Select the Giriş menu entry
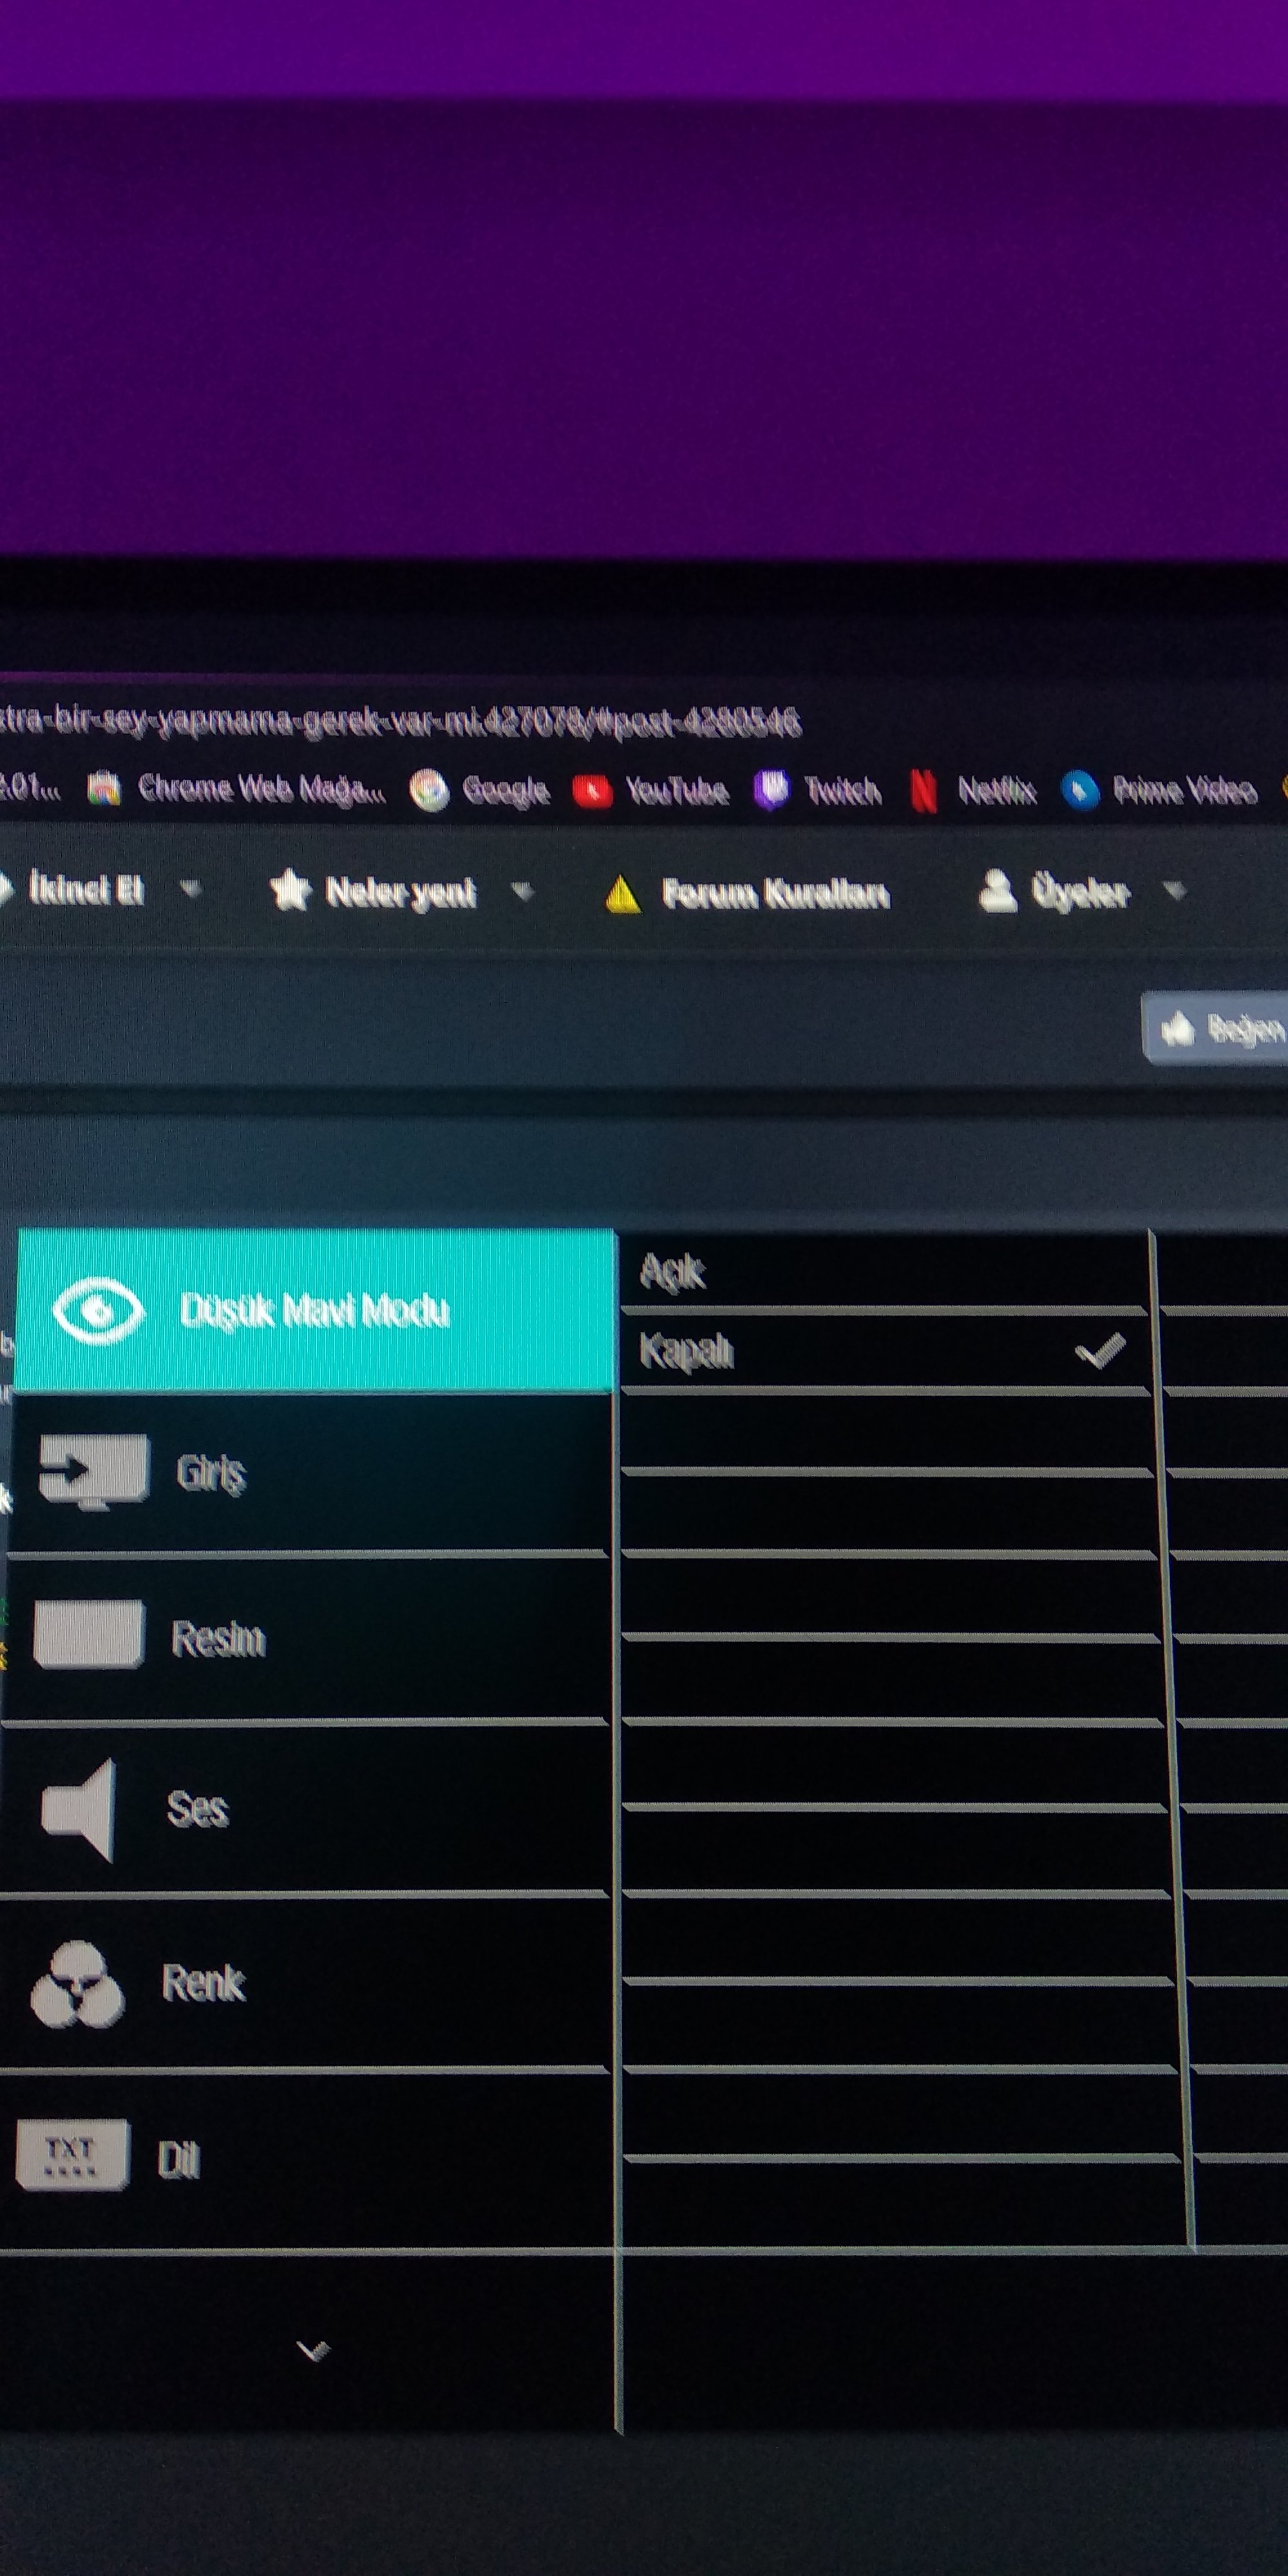1288x2576 pixels. click(310, 1473)
